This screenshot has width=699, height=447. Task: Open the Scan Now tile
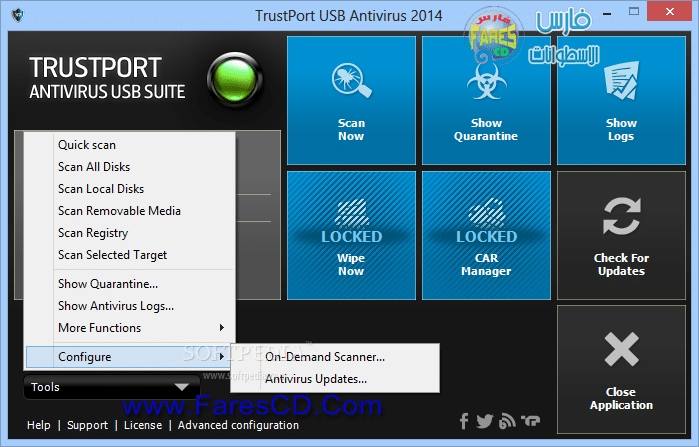point(351,101)
